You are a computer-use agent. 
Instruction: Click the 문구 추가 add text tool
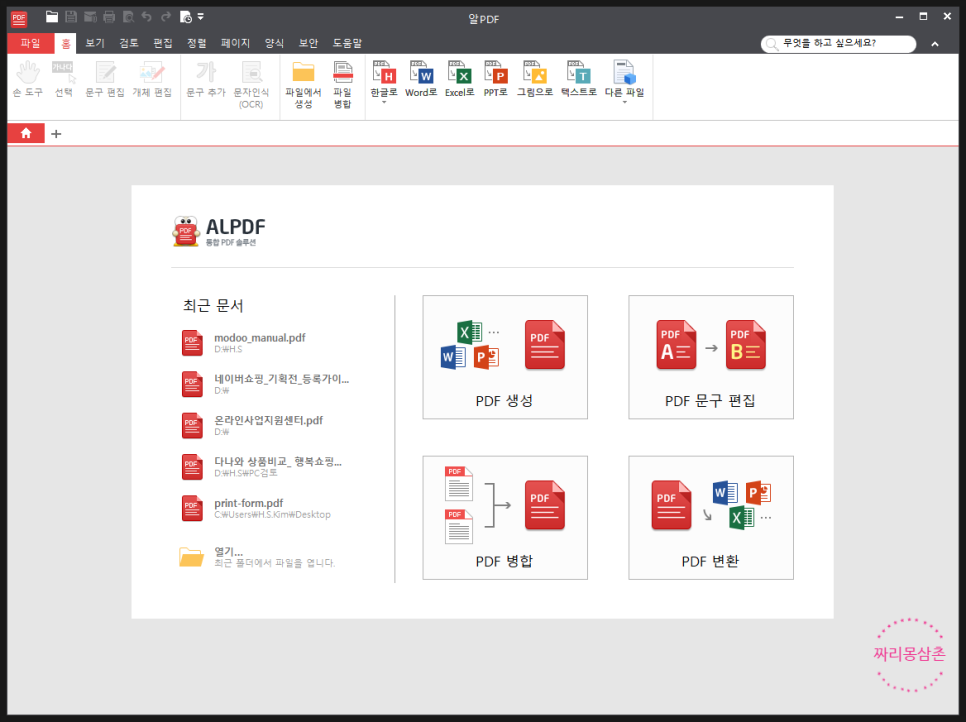[206, 80]
